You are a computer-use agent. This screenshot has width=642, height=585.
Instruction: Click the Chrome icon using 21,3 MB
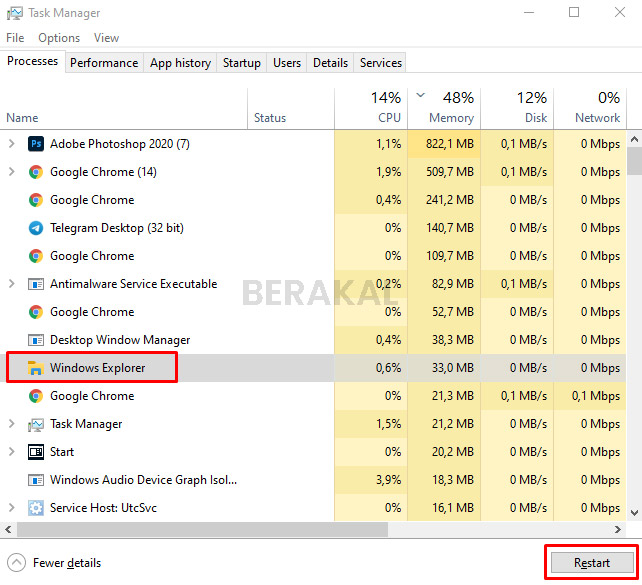[36, 396]
